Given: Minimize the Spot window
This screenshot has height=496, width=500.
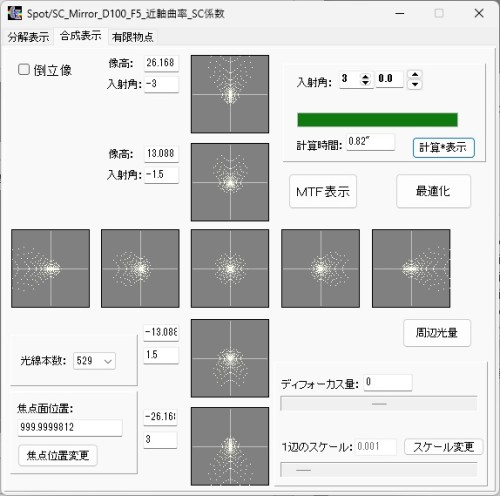Looking at the screenshot, I should (x=400, y=14).
